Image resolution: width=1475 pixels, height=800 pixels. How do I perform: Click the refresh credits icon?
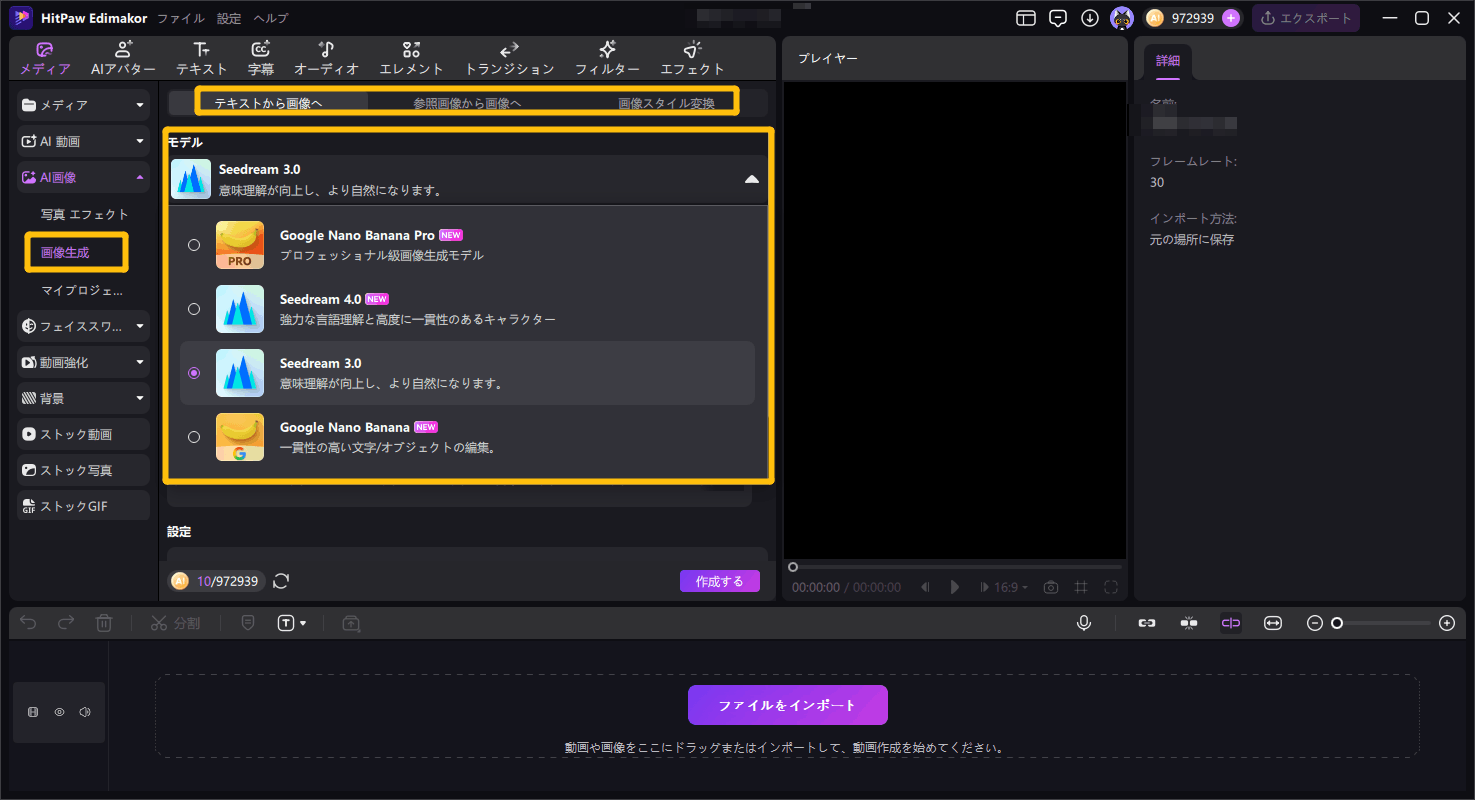(x=281, y=581)
